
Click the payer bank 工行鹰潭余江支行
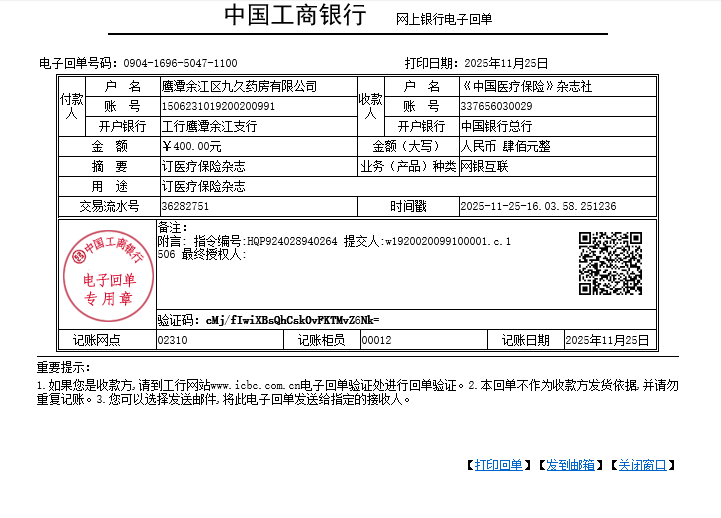(209, 126)
